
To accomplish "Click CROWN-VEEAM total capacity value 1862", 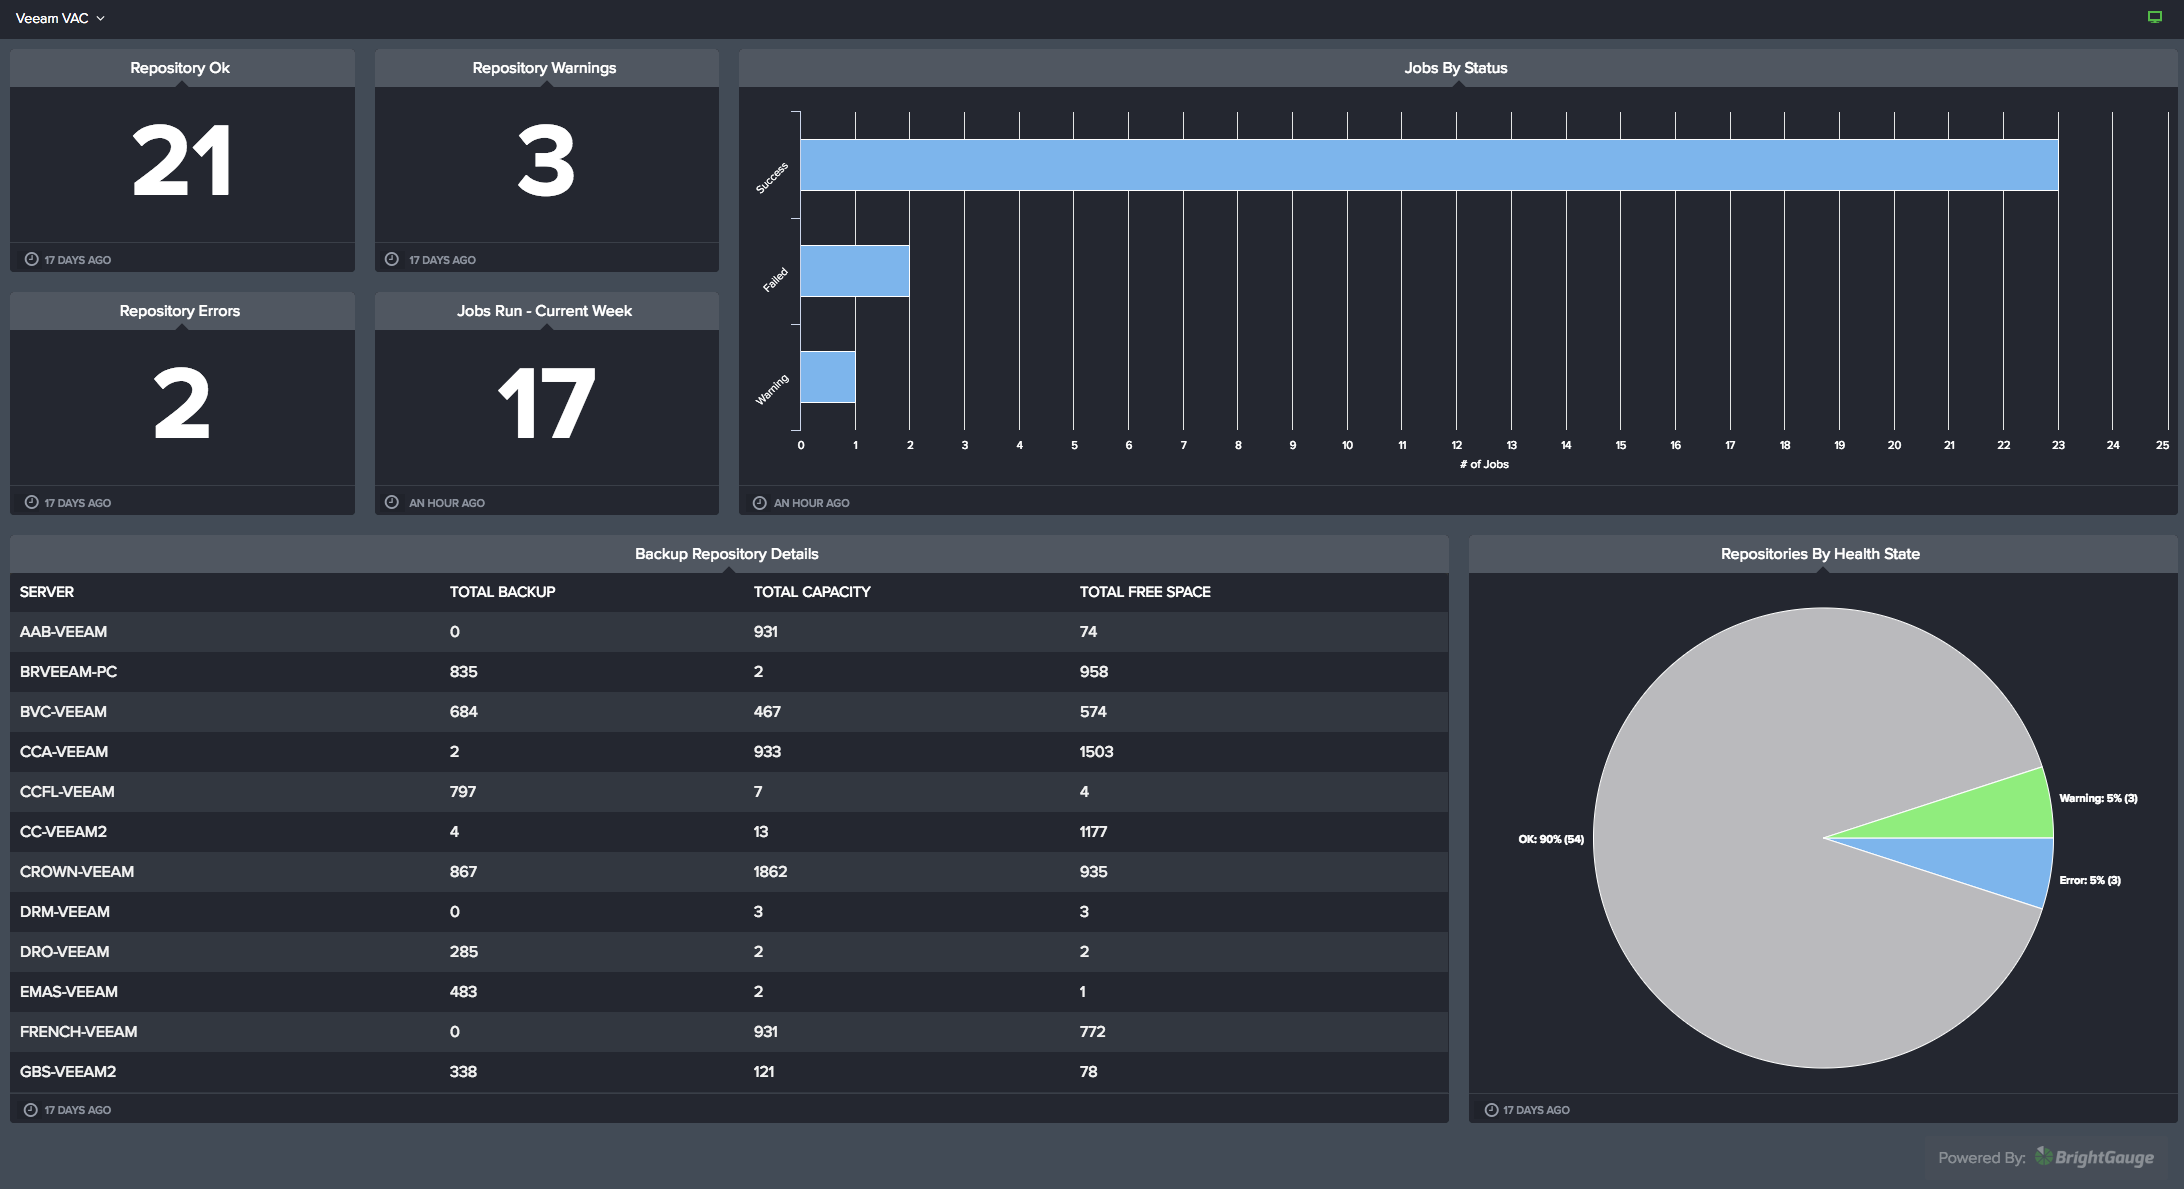I will click(770, 872).
